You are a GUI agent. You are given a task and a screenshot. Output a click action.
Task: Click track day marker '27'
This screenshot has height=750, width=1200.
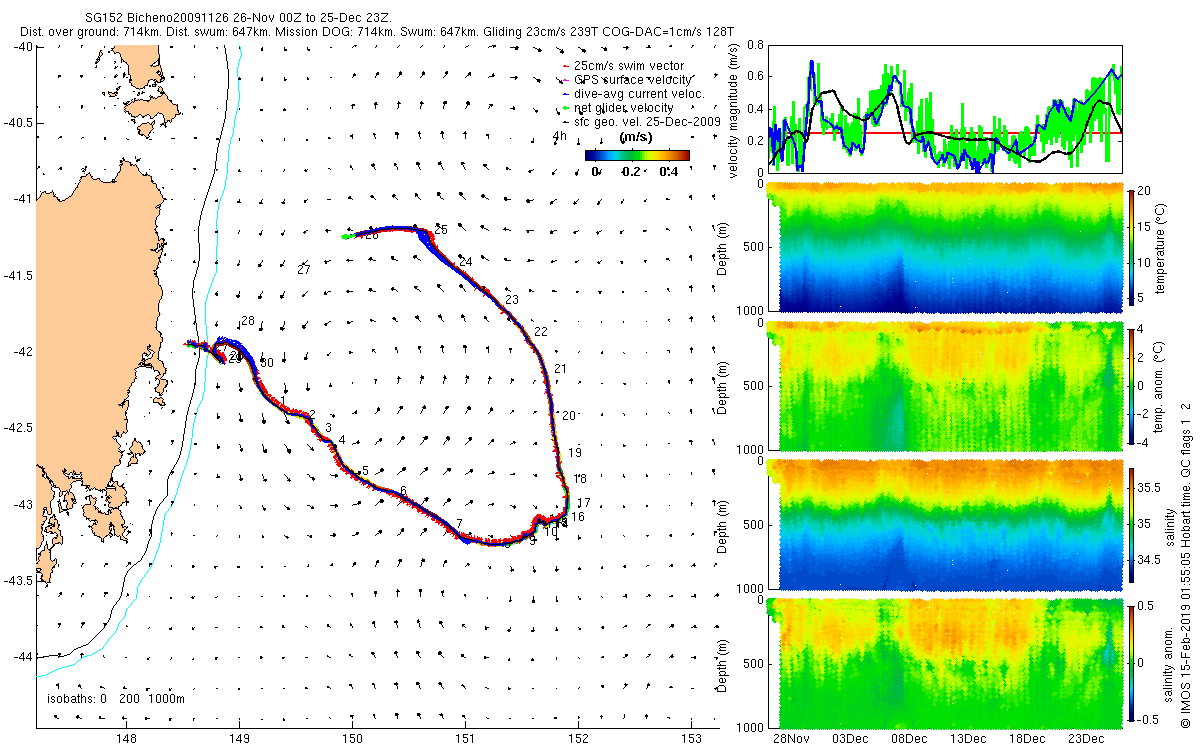[304, 270]
